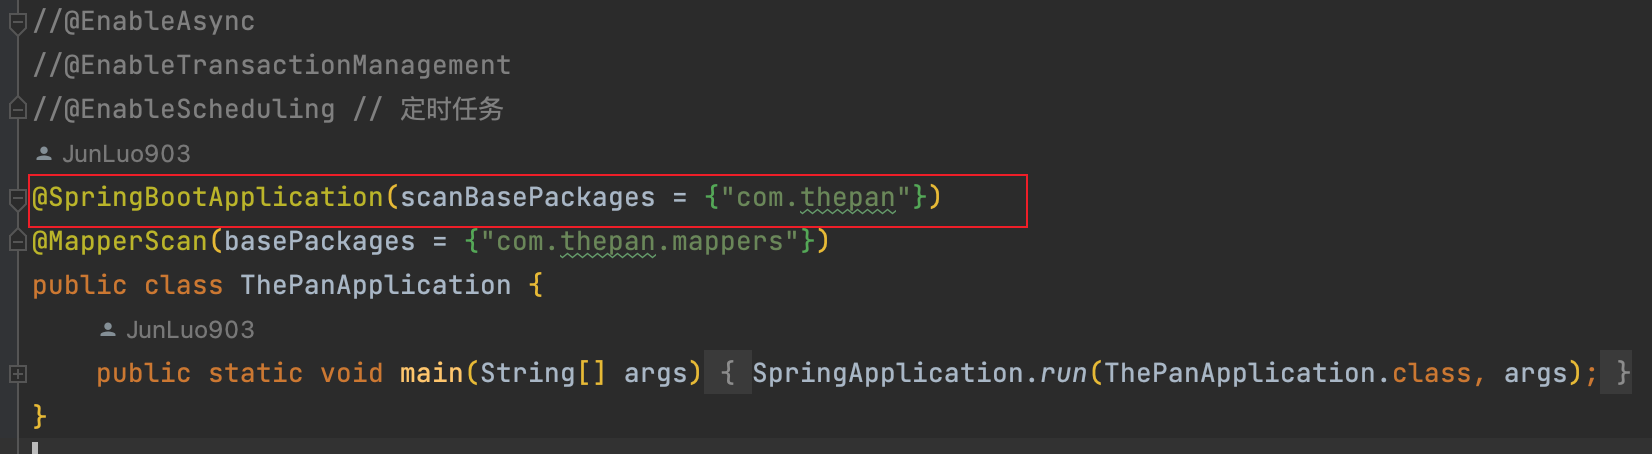Click the //@EnableTransactionManagement comment line
The height and width of the screenshot is (454, 1652).
272,65
